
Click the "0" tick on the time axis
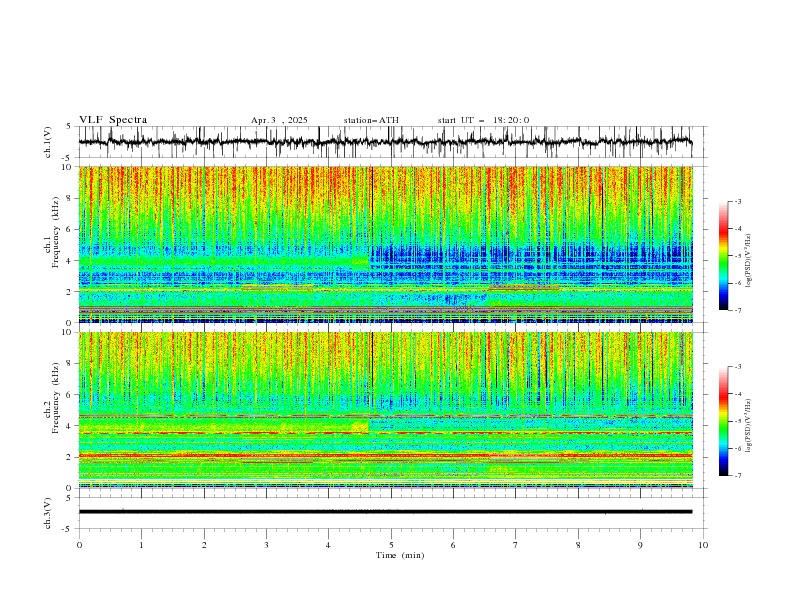[x=79, y=545]
